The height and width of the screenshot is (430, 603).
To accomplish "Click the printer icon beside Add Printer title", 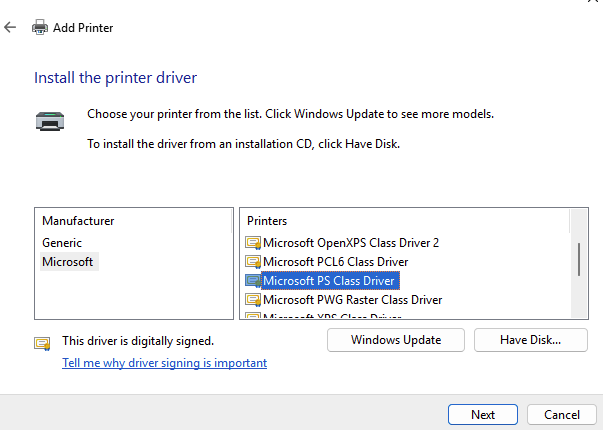I will coord(40,28).
